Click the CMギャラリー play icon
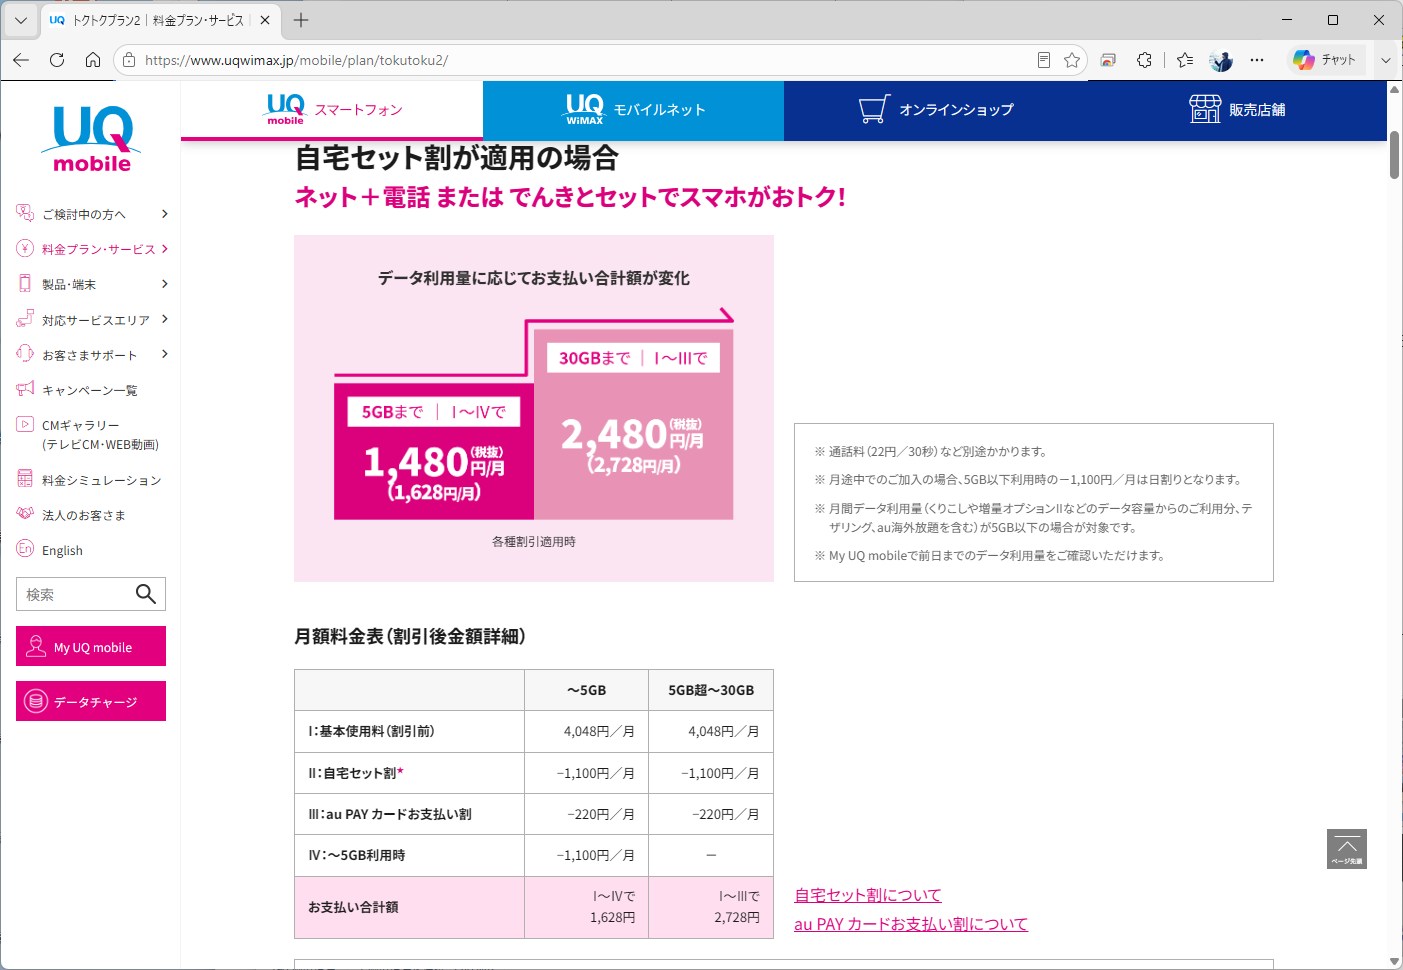The image size is (1403, 970). click(25, 424)
